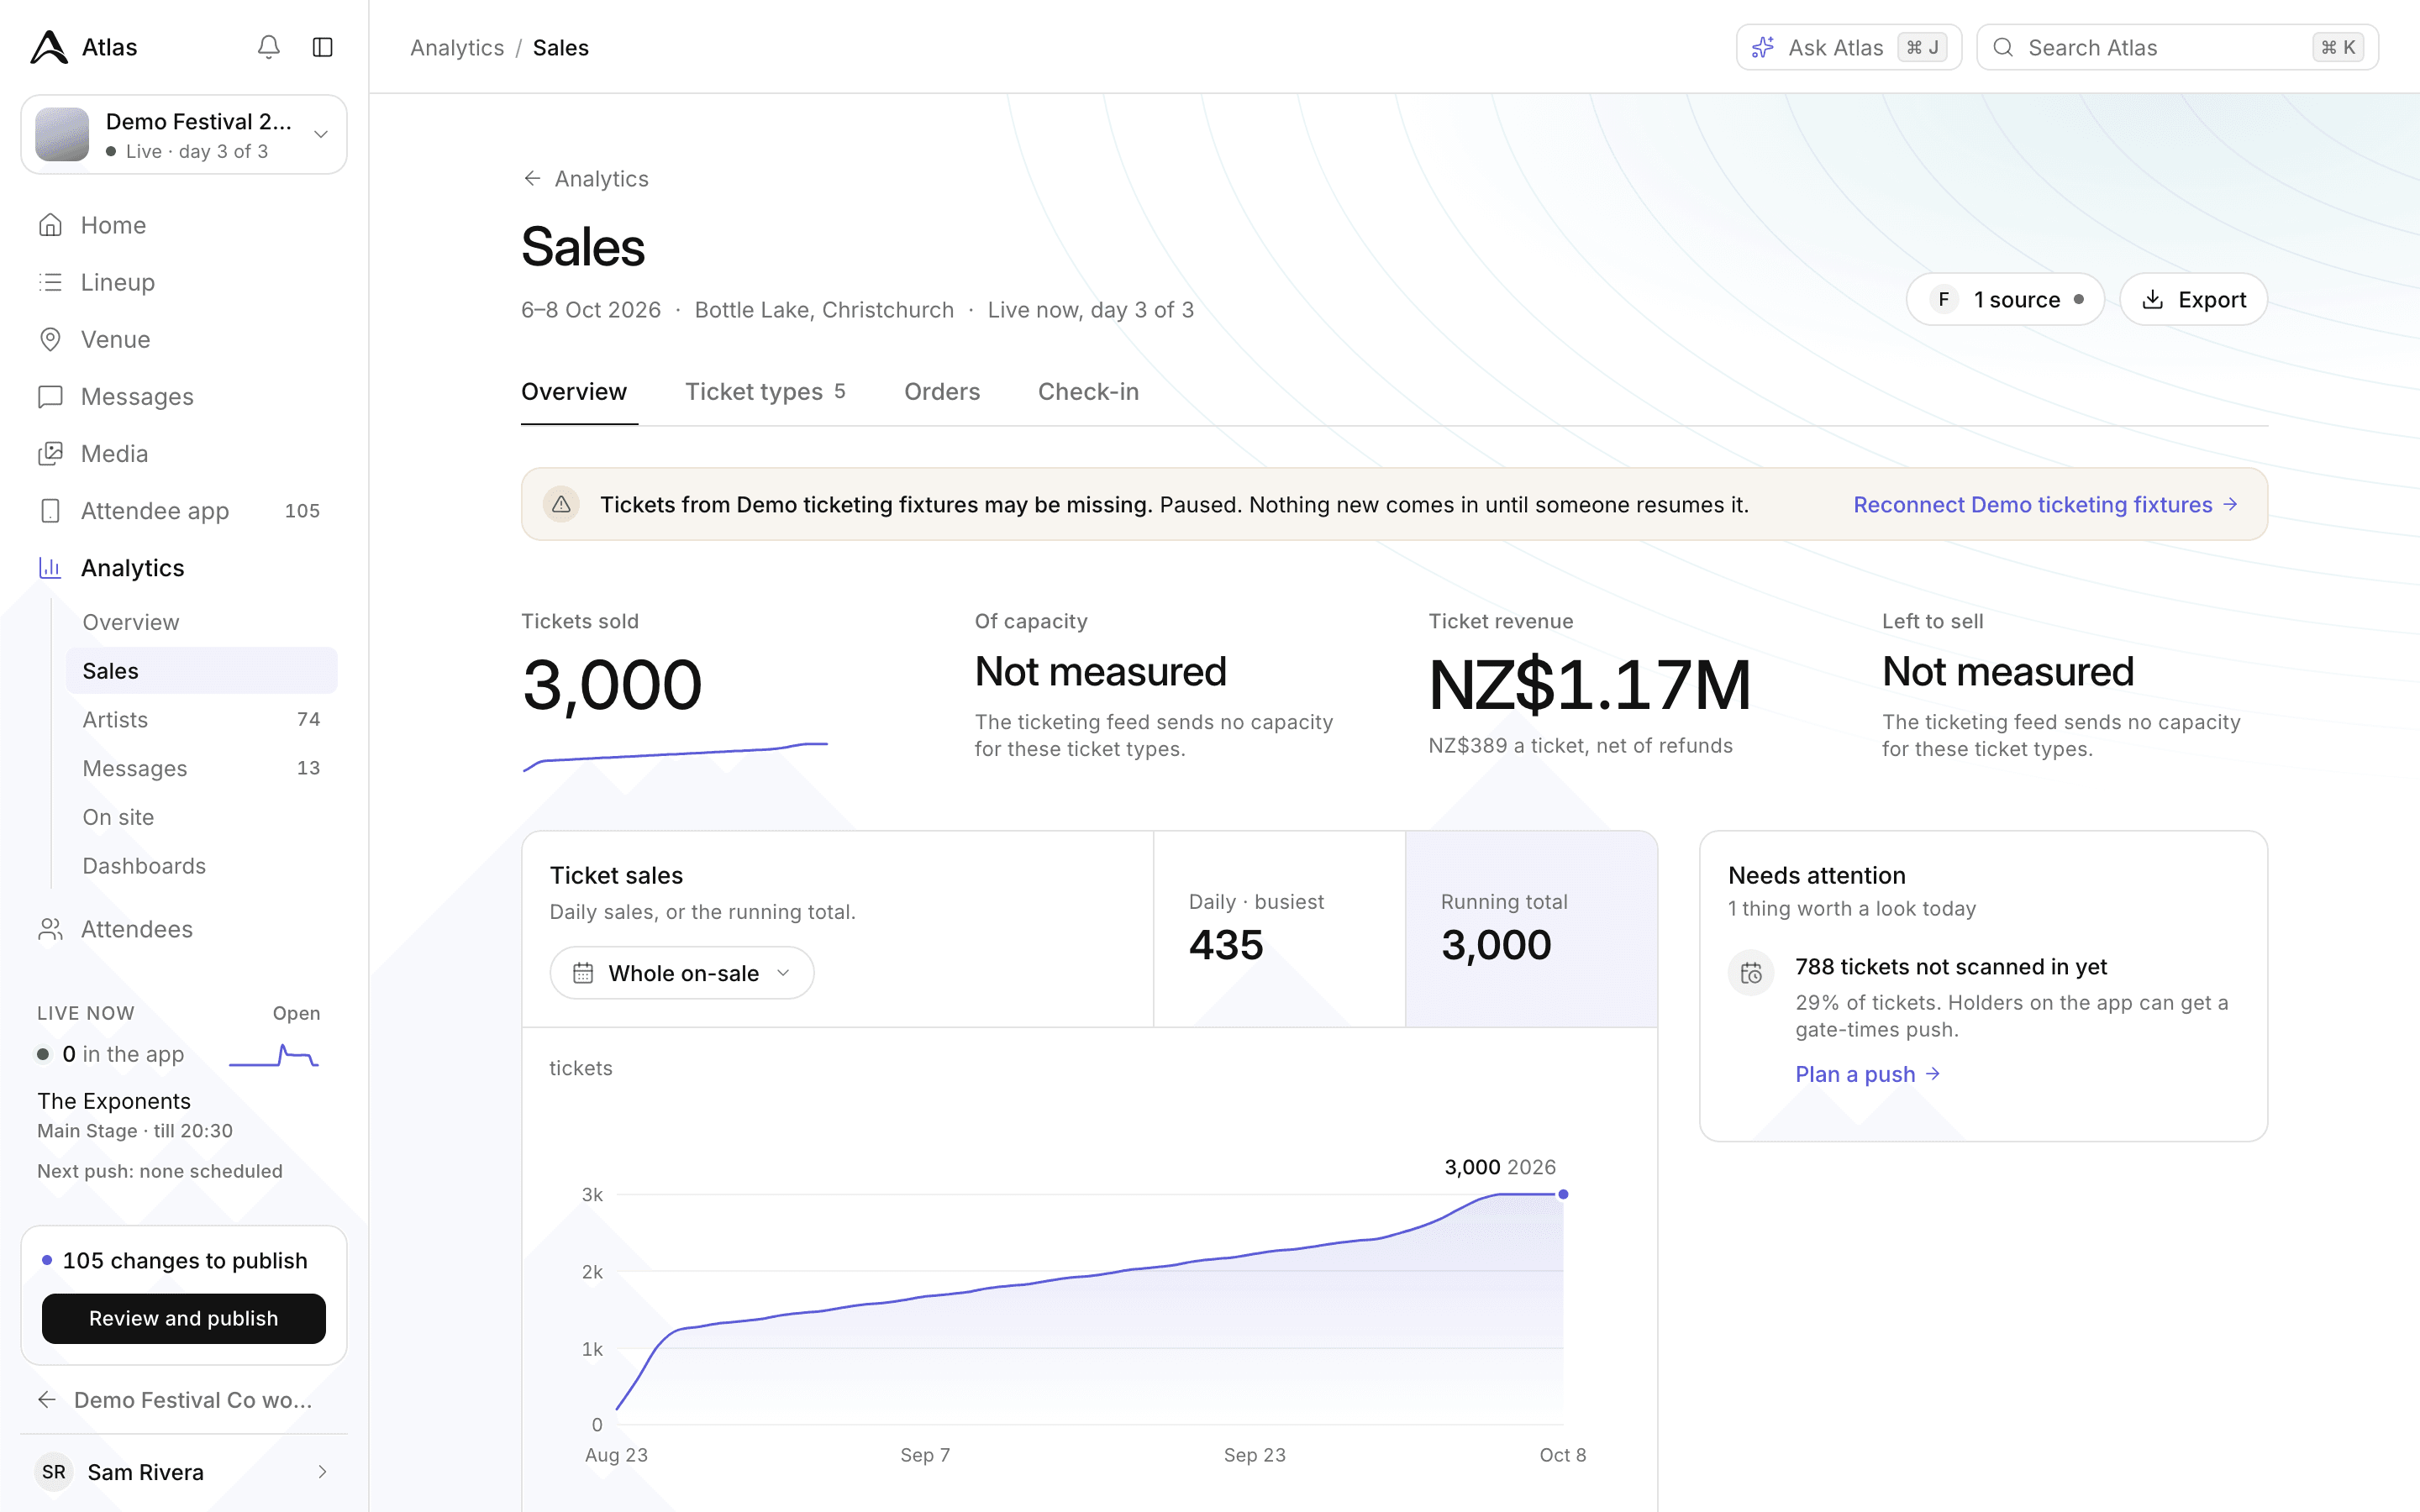Open Artists under Analytics
2420x1512 pixels.
(201, 719)
